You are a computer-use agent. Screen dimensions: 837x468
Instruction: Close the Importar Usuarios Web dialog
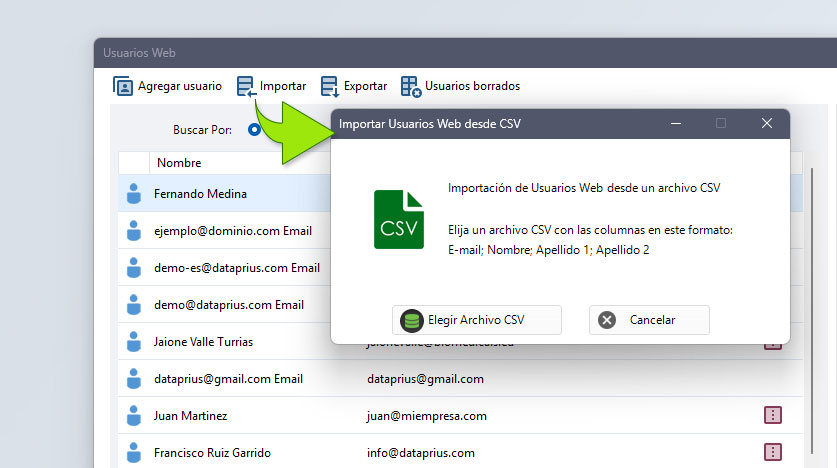767,123
